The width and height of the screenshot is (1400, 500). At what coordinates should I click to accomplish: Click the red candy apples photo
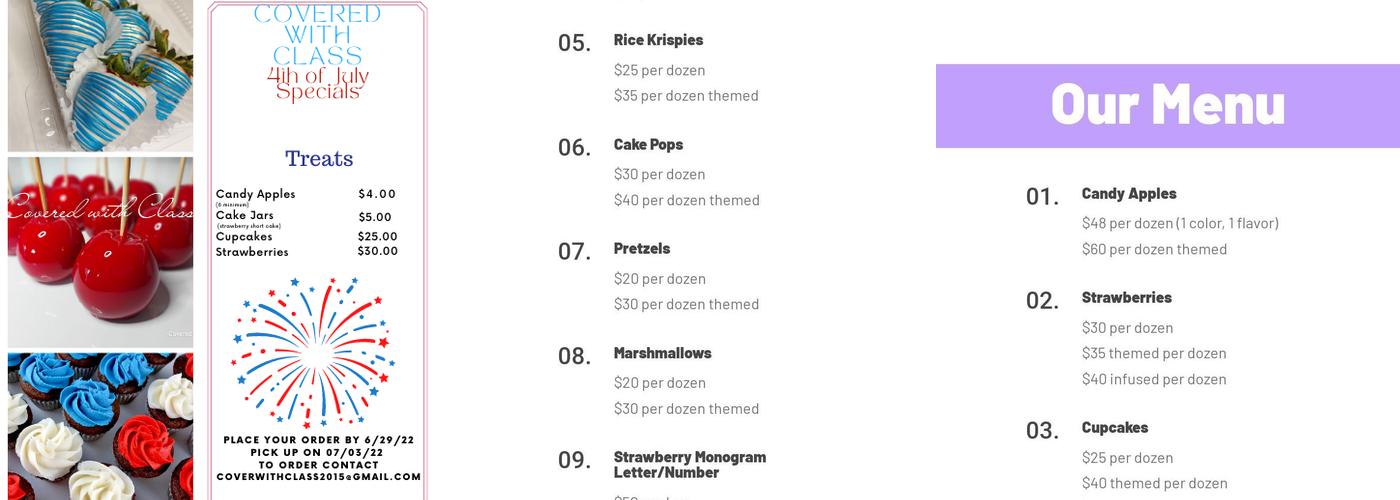coord(100,252)
